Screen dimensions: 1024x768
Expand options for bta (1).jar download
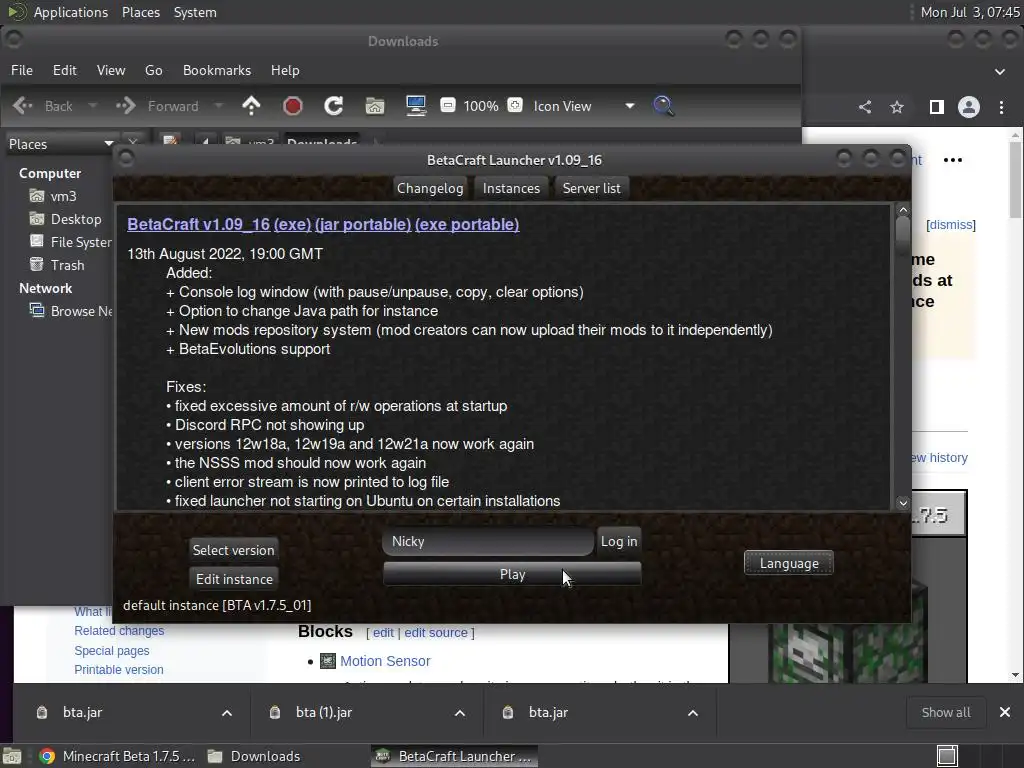tap(460, 712)
